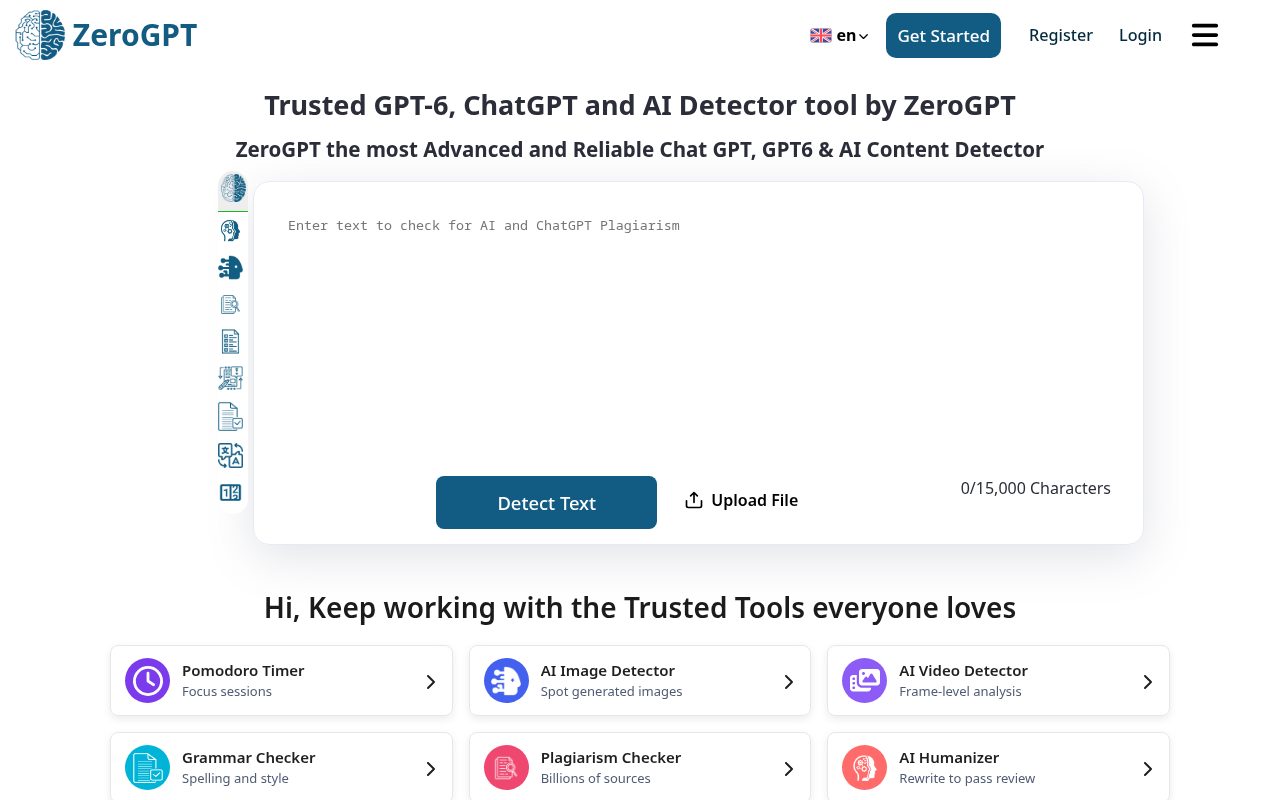Expand Grammar Checker chevron arrow

tap(431, 769)
